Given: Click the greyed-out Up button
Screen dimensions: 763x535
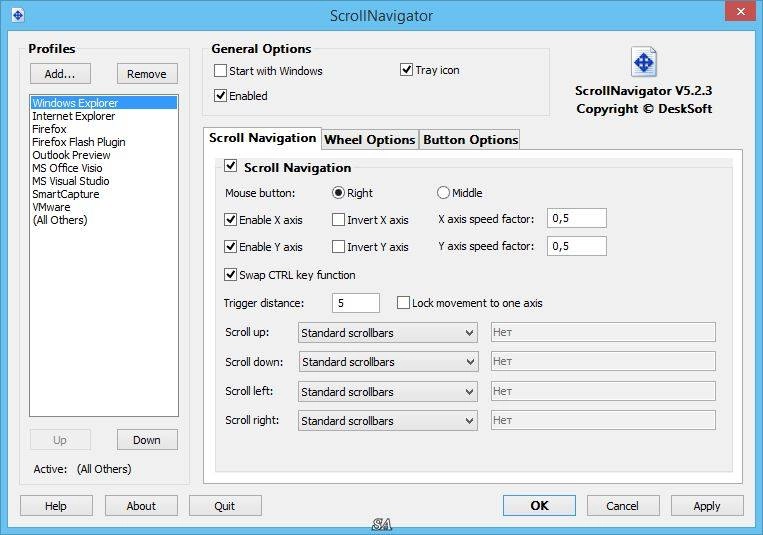Looking at the screenshot, I should (60, 440).
